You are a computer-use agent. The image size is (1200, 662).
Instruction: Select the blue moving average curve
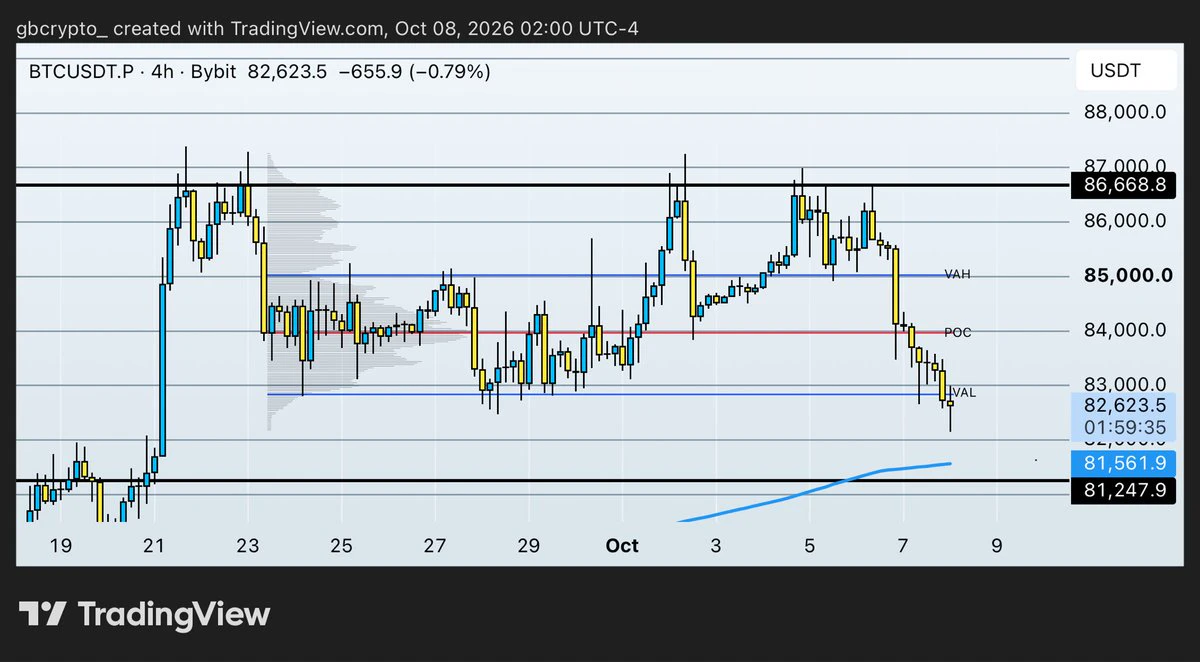click(x=813, y=492)
